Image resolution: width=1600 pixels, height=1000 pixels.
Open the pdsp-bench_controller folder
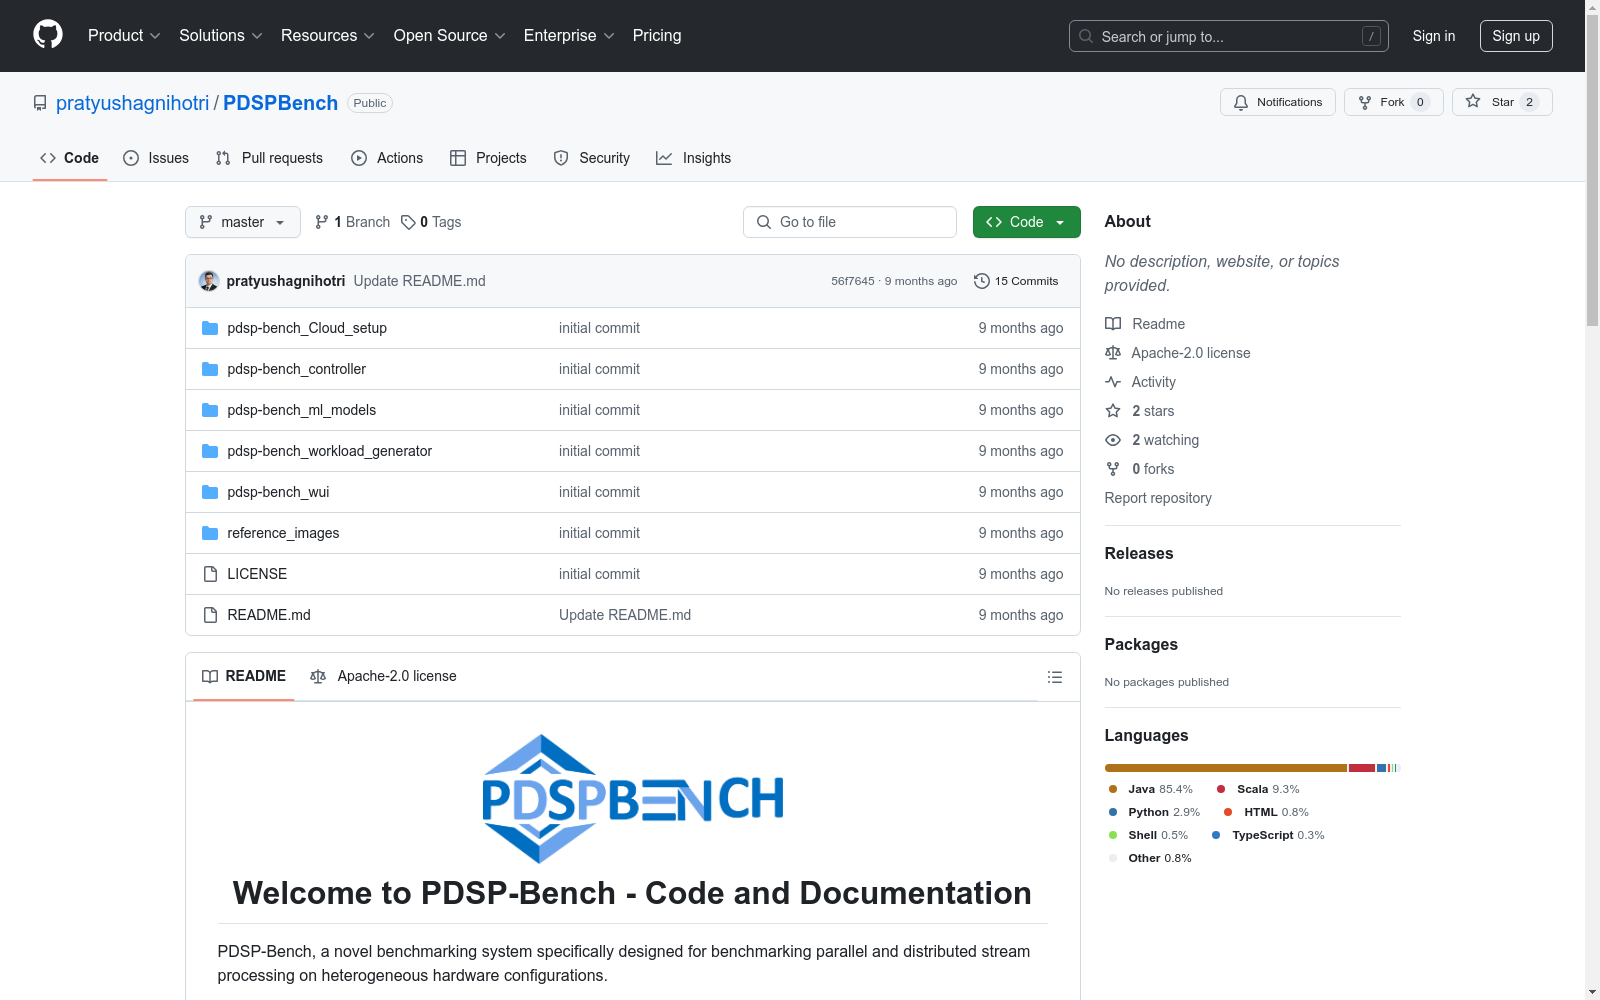point(297,369)
